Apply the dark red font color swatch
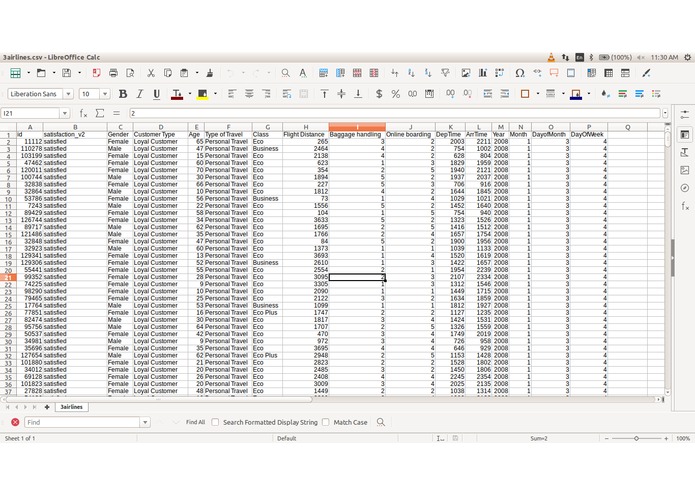This screenshot has width=695, height=494. click(177, 94)
